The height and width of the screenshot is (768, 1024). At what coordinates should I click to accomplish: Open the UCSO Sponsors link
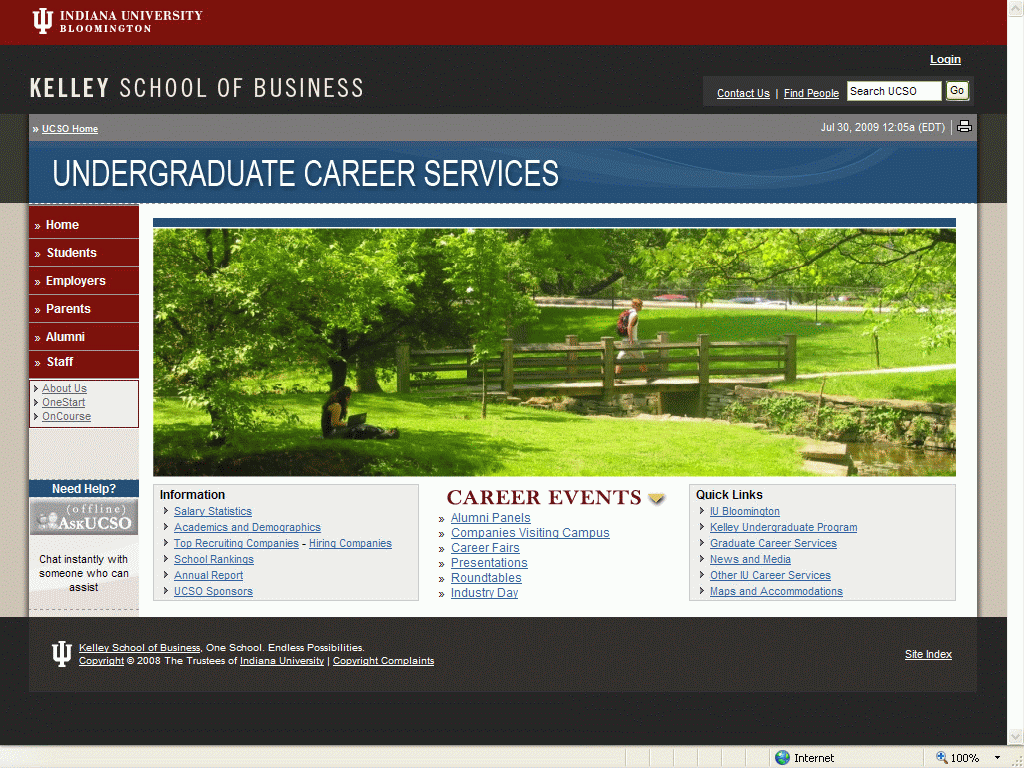click(213, 591)
